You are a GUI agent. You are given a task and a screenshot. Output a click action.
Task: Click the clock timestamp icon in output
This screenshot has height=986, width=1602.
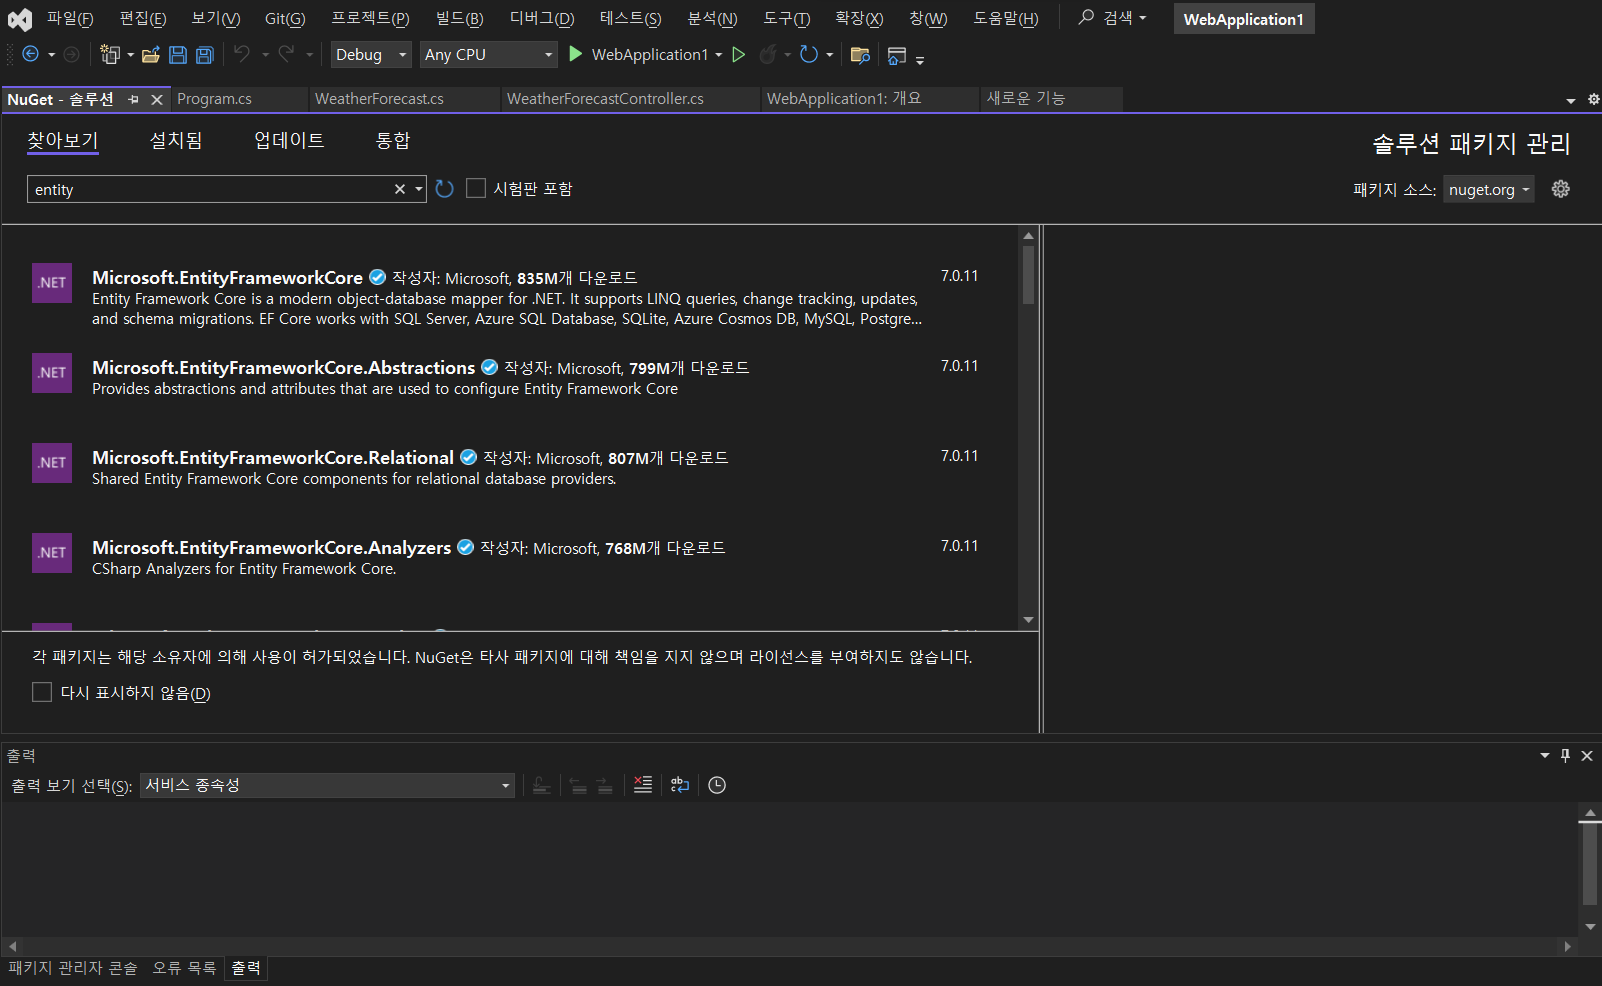pyautogui.click(x=717, y=785)
